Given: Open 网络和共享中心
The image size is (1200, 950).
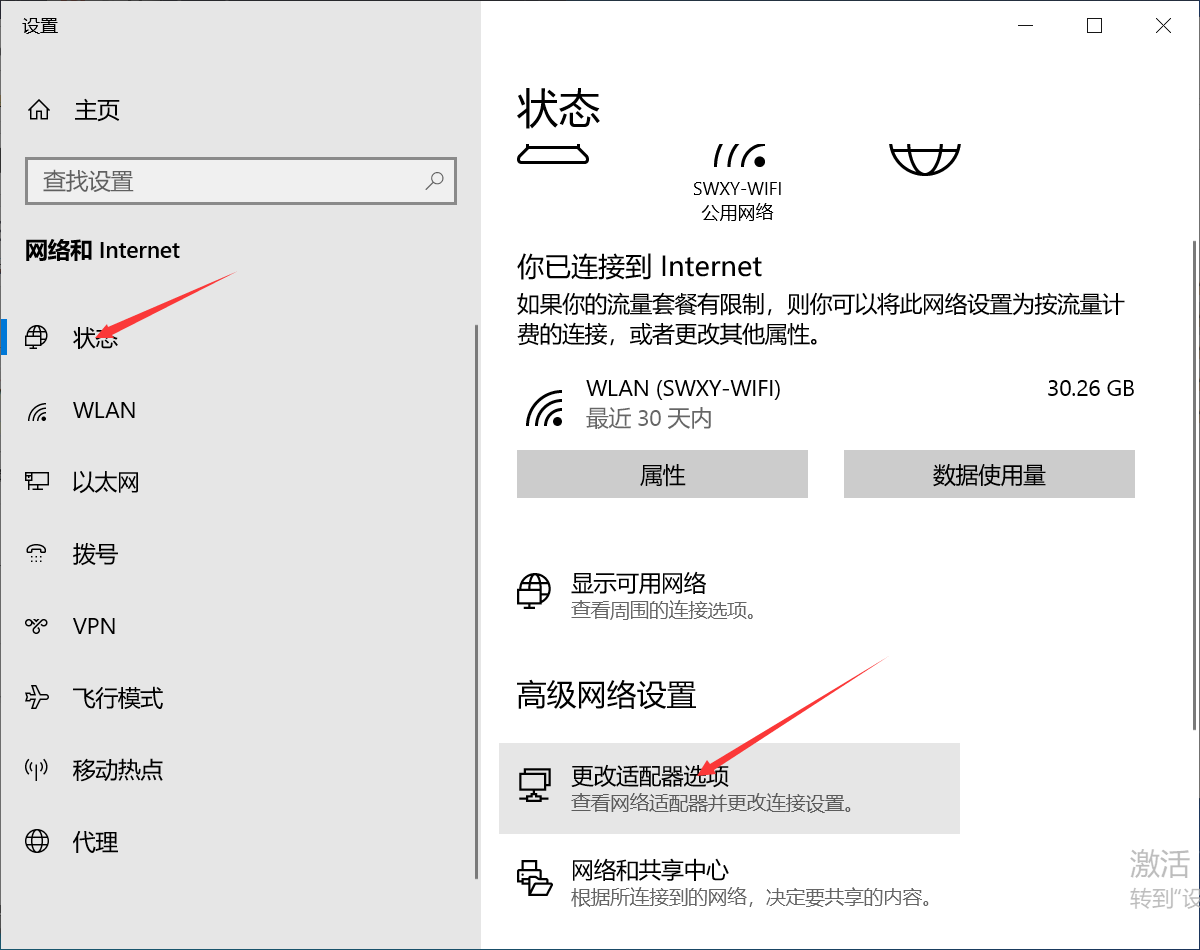Looking at the screenshot, I should pos(651,869).
